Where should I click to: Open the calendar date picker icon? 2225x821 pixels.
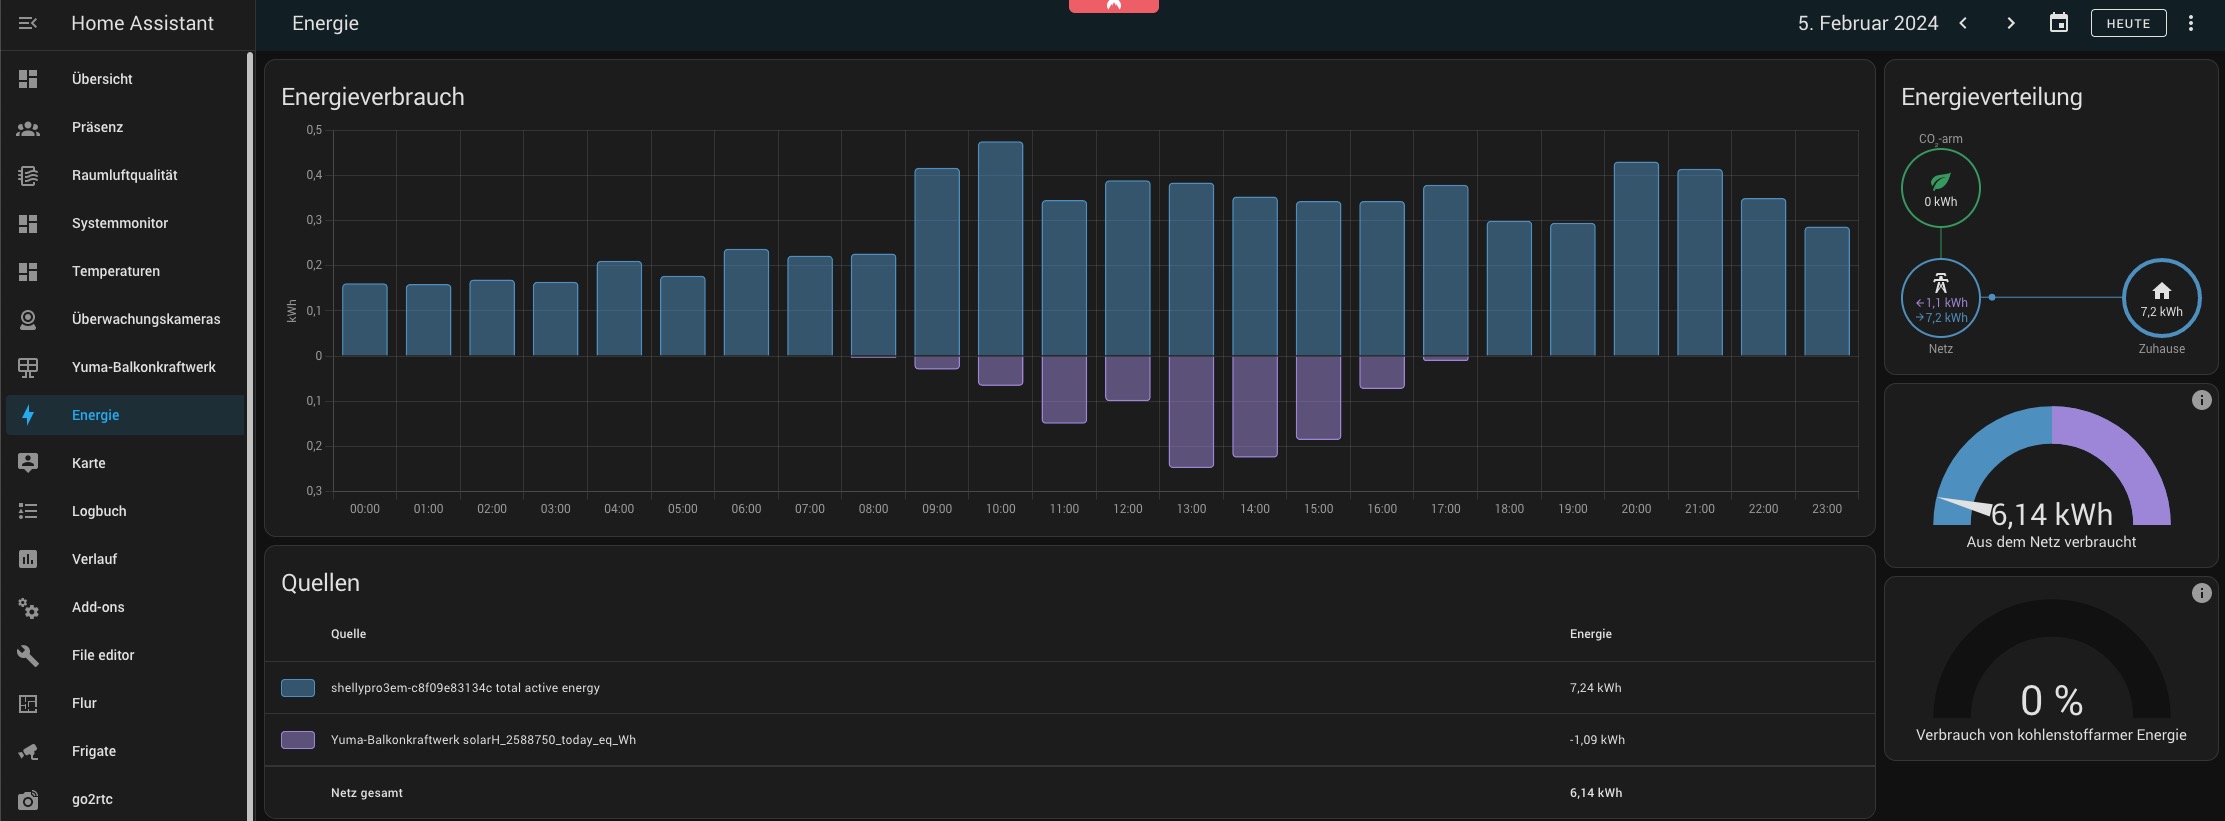[2058, 23]
